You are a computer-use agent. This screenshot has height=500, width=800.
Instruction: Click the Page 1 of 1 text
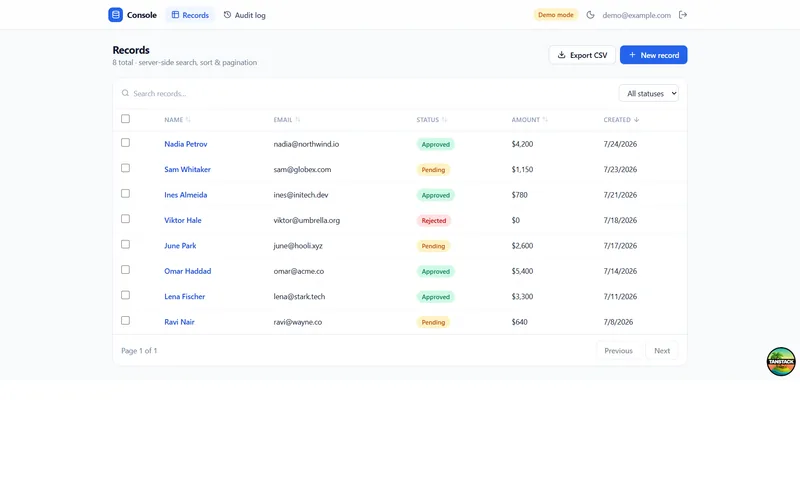139,351
